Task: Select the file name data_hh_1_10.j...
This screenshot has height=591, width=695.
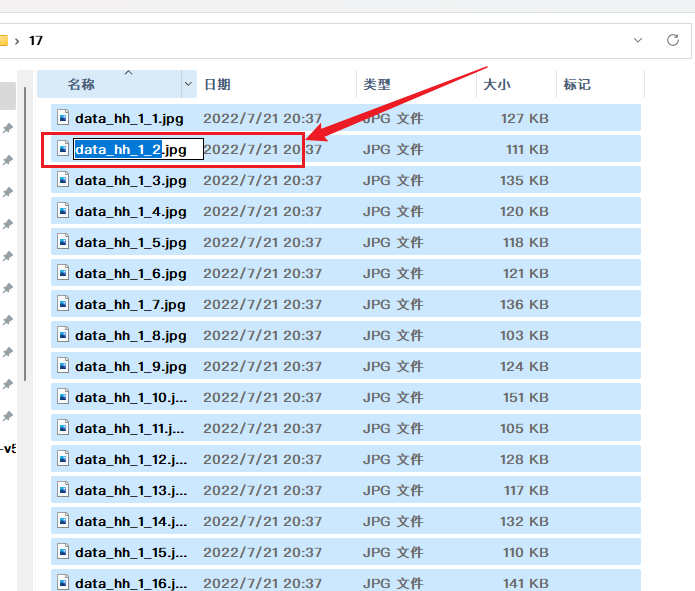Action: pyautogui.click(x=131, y=398)
